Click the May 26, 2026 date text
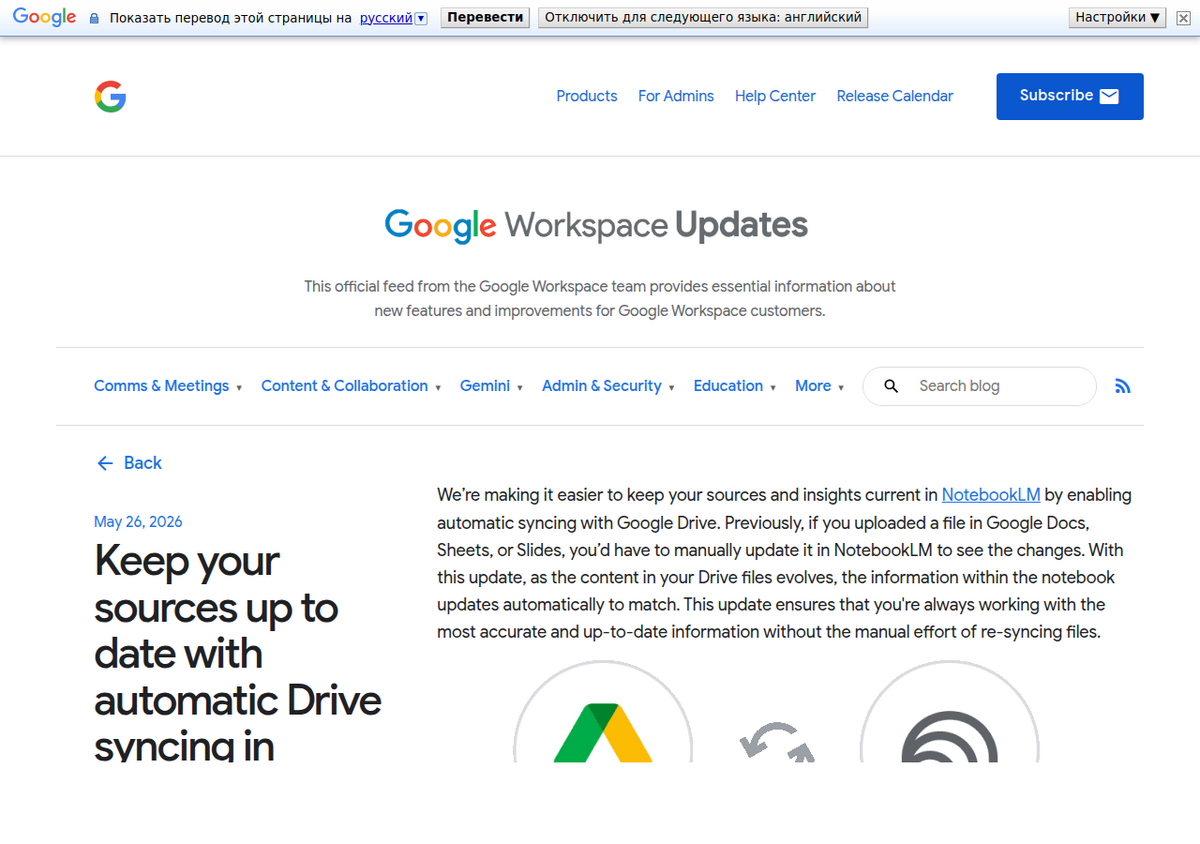 (138, 522)
